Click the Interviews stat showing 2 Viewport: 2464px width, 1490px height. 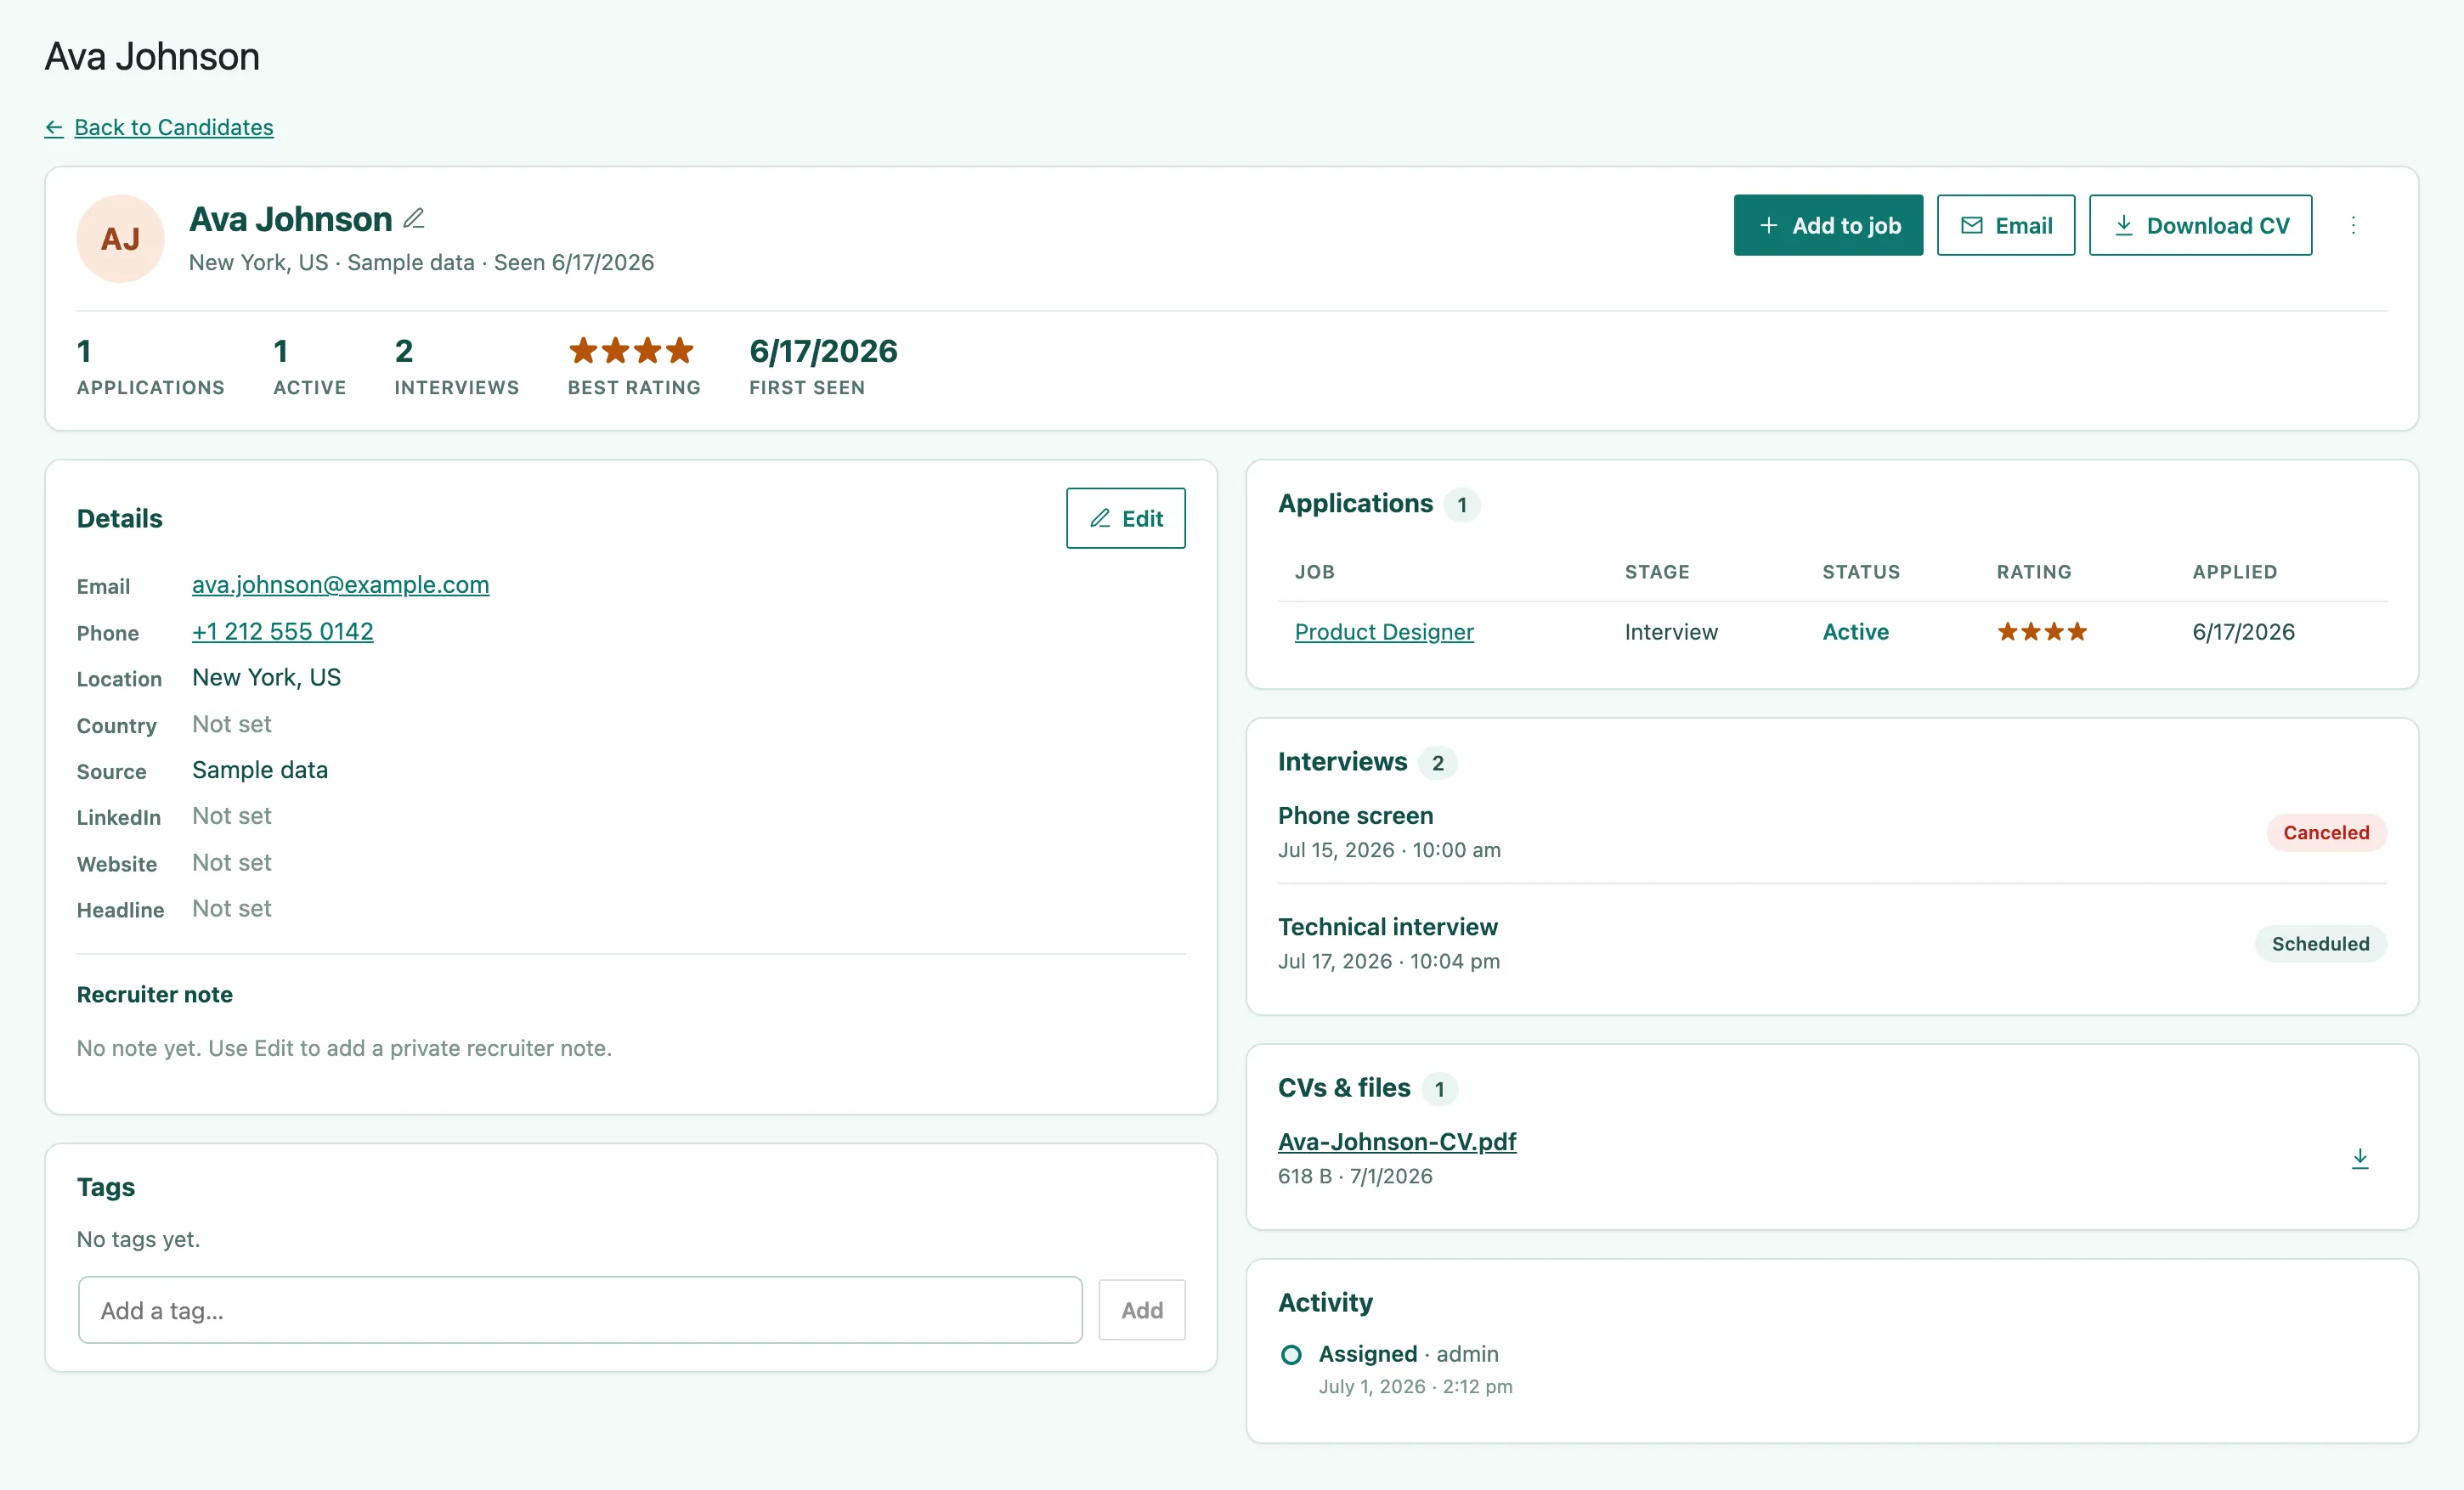pyautogui.click(x=456, y=366)
